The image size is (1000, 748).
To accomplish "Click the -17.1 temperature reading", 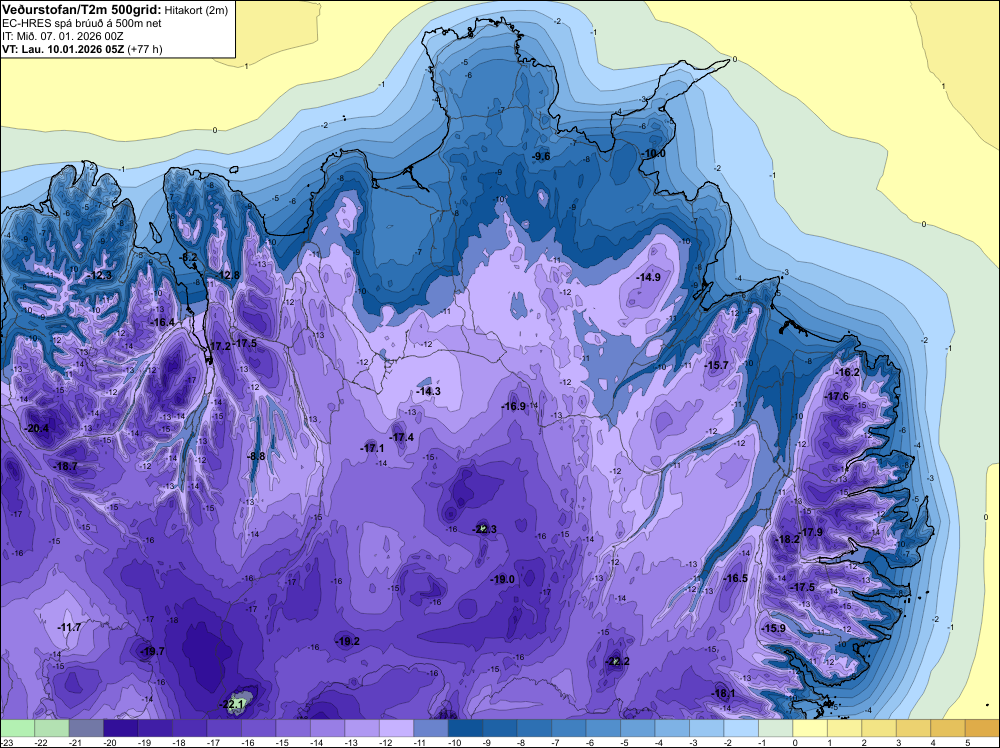I will click(x=372, y=449).
